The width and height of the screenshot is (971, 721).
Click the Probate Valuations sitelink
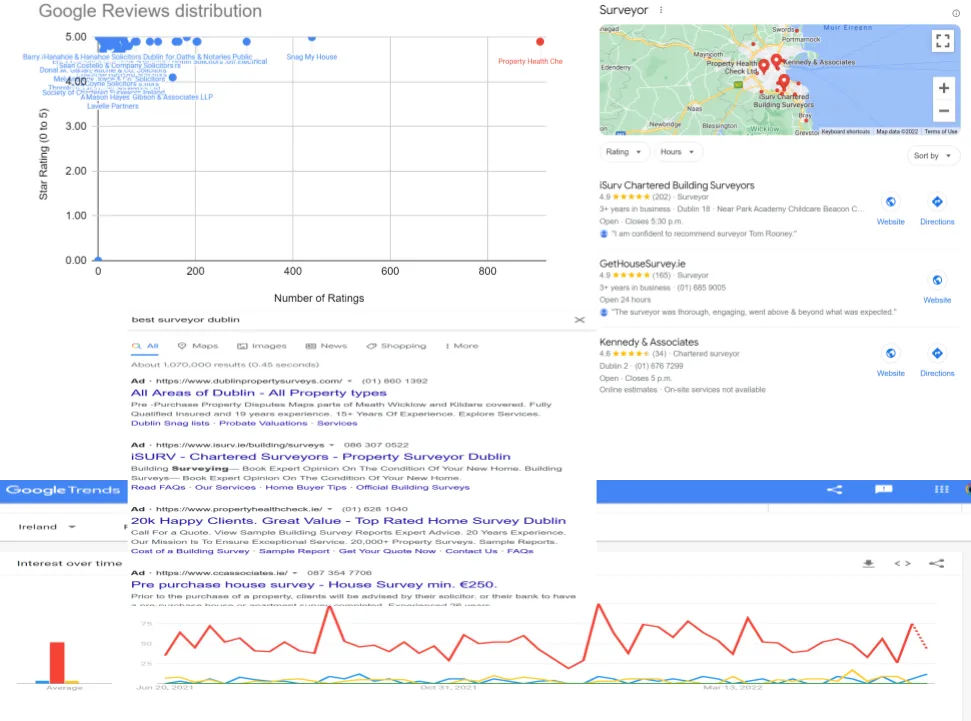(263, 423)
